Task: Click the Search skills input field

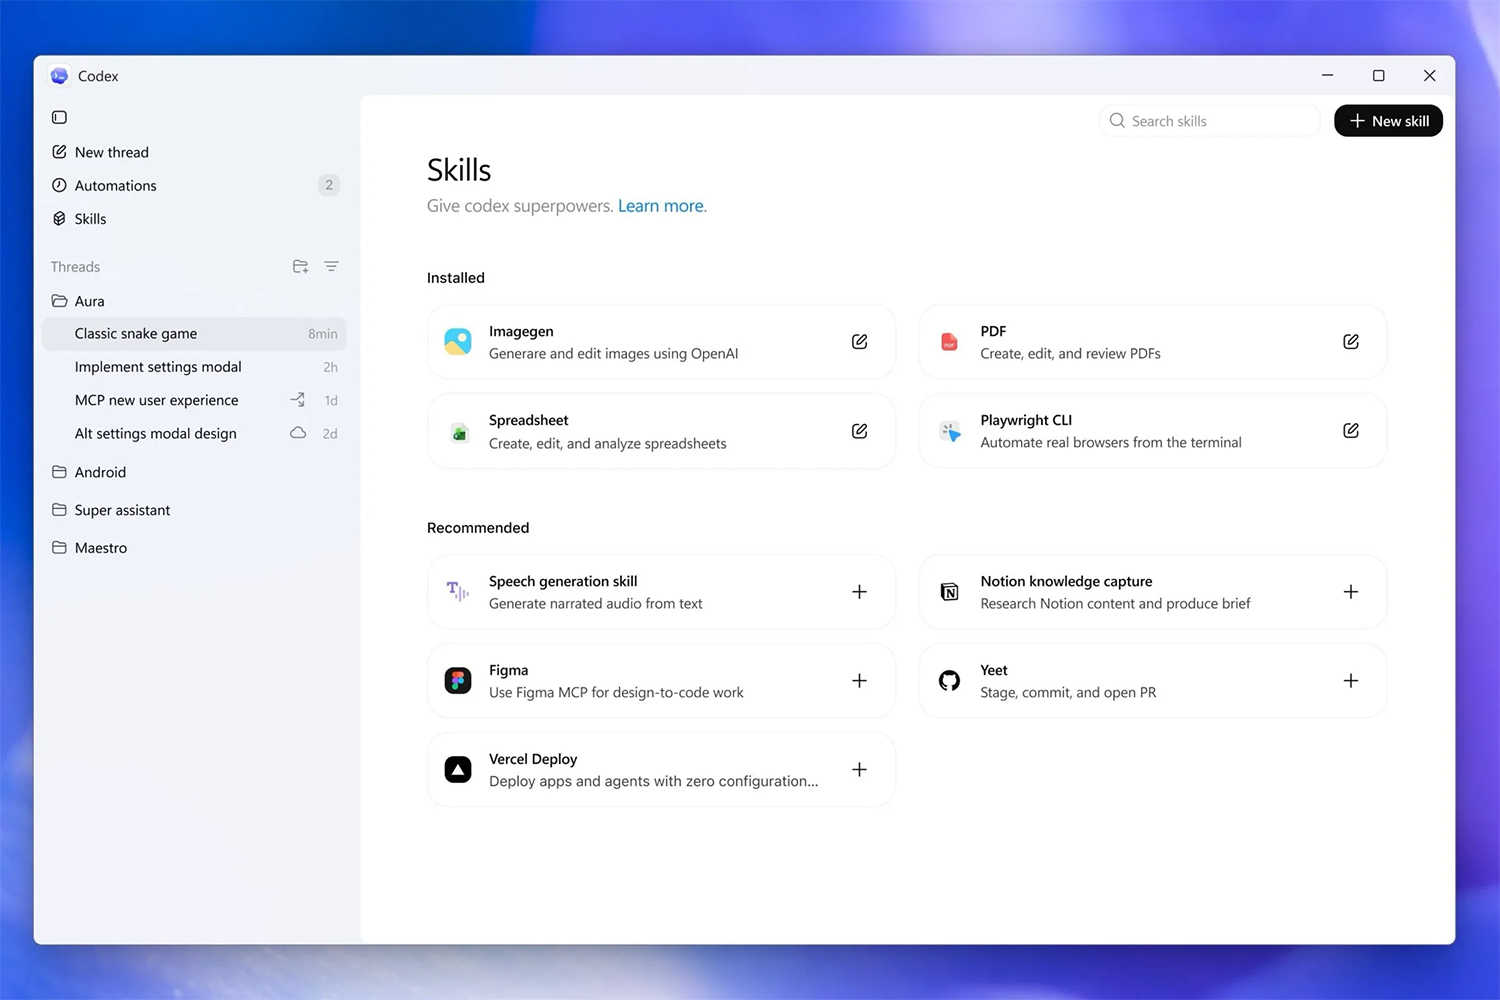Action: coord(1210,120)
